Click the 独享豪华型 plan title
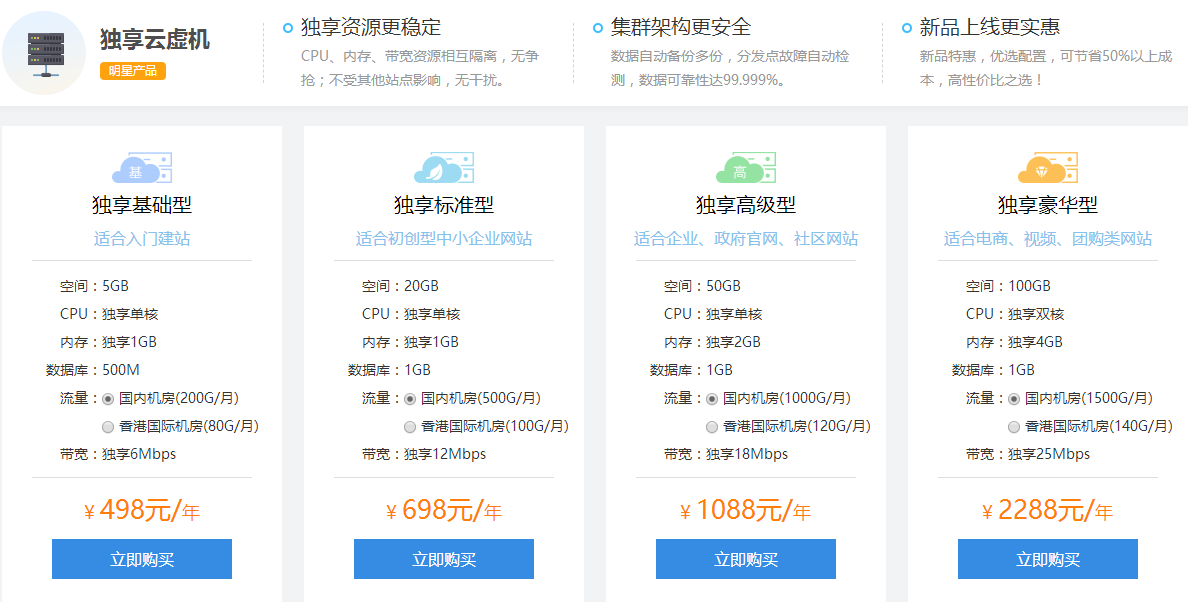The image size is (1188, 602). 1048,205
